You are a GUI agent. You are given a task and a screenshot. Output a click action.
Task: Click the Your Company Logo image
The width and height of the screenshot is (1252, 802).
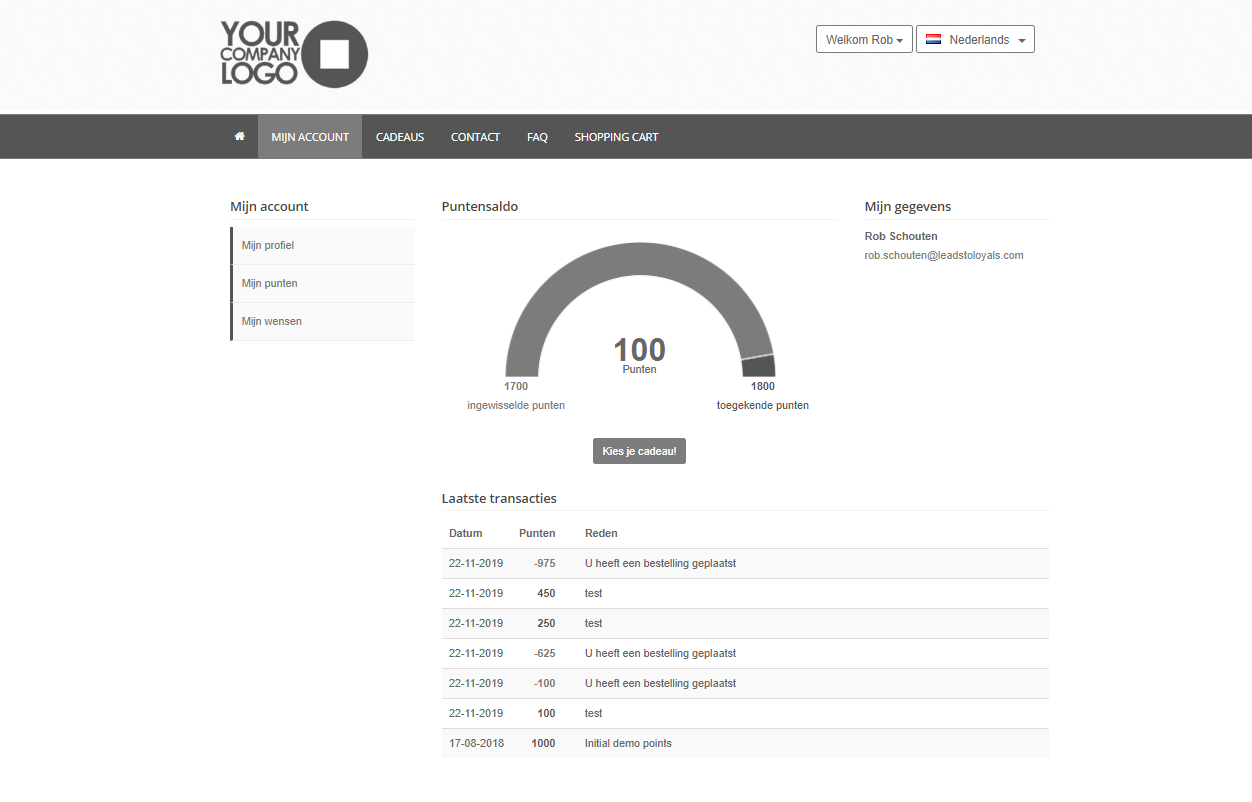(294, 54)
